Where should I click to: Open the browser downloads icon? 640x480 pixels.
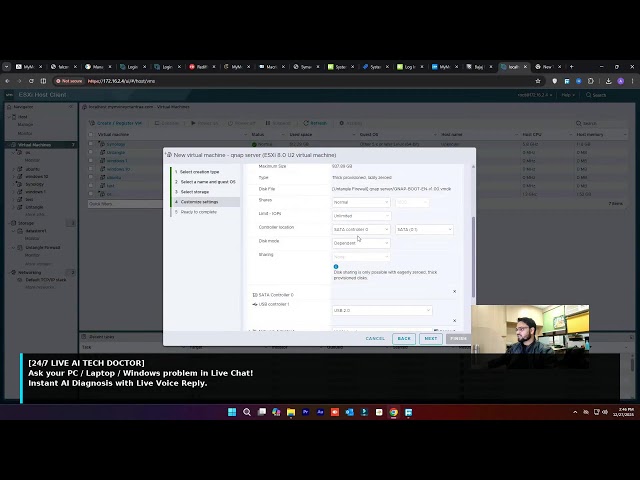point(608,81)
